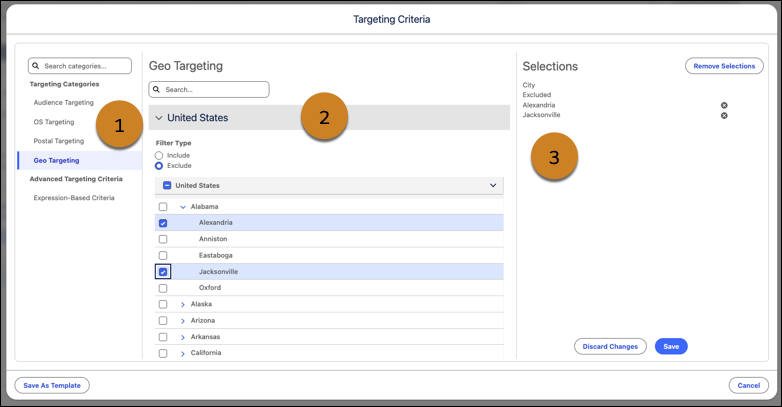Screen dimensions: 782x407
Task: Click the blue Save button
Action: pyautogui.click(x=671, y=347)
